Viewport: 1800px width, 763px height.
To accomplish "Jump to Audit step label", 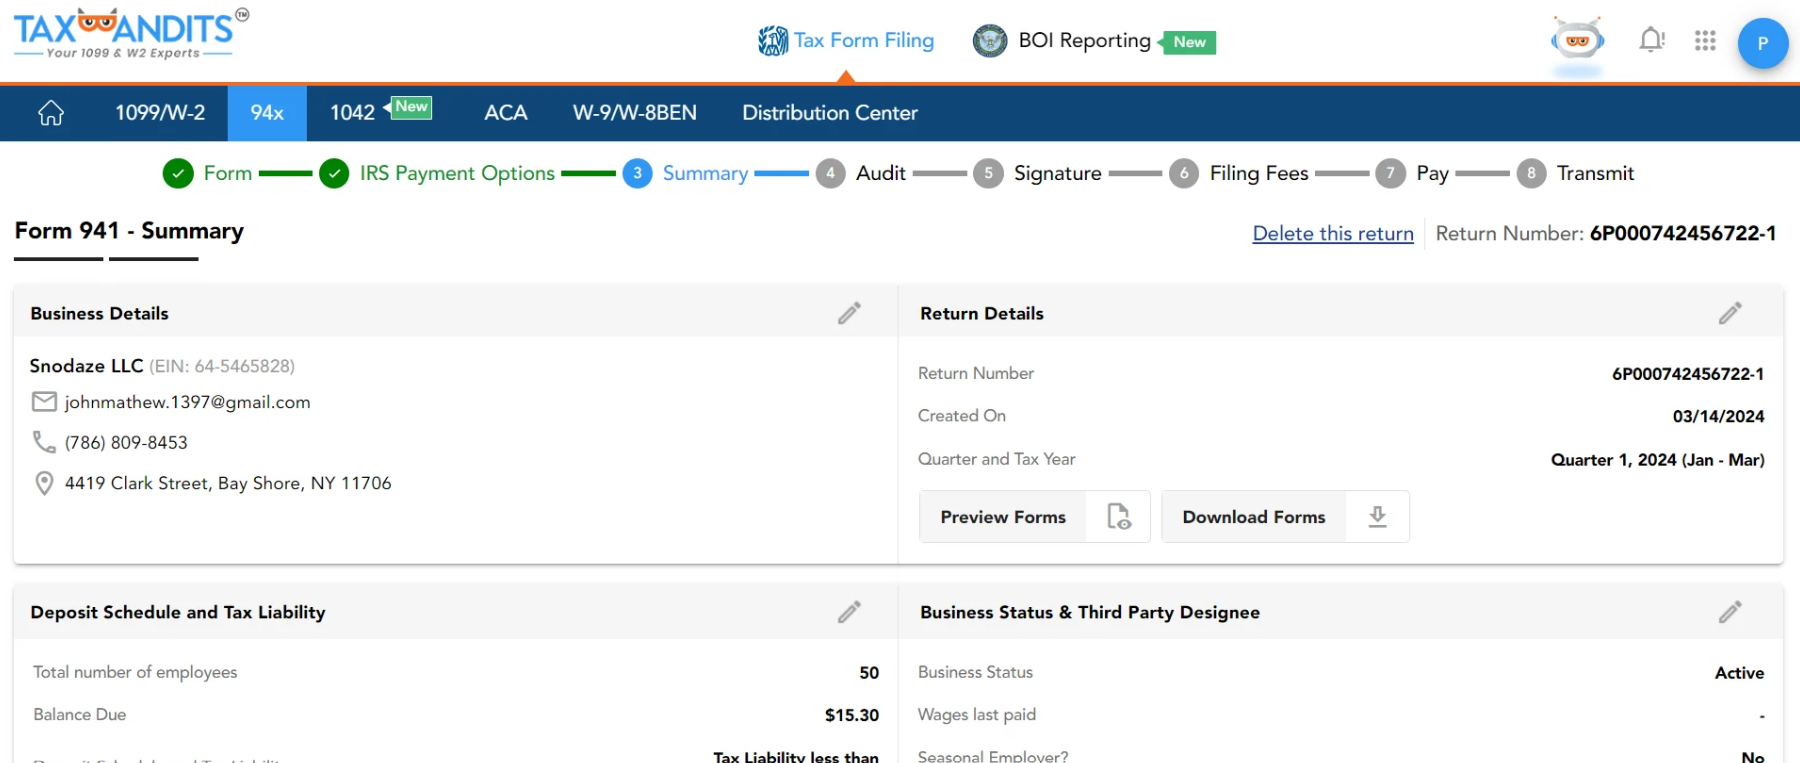I will click(881, 173).
